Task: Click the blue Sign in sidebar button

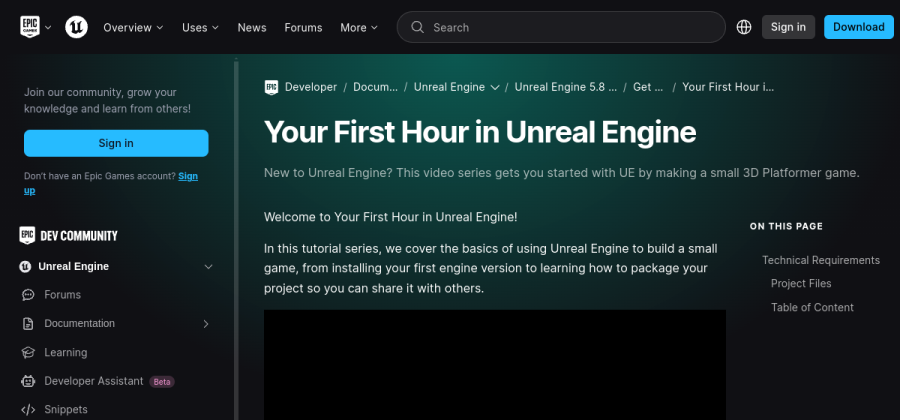Action: click(x=116, y=143)
